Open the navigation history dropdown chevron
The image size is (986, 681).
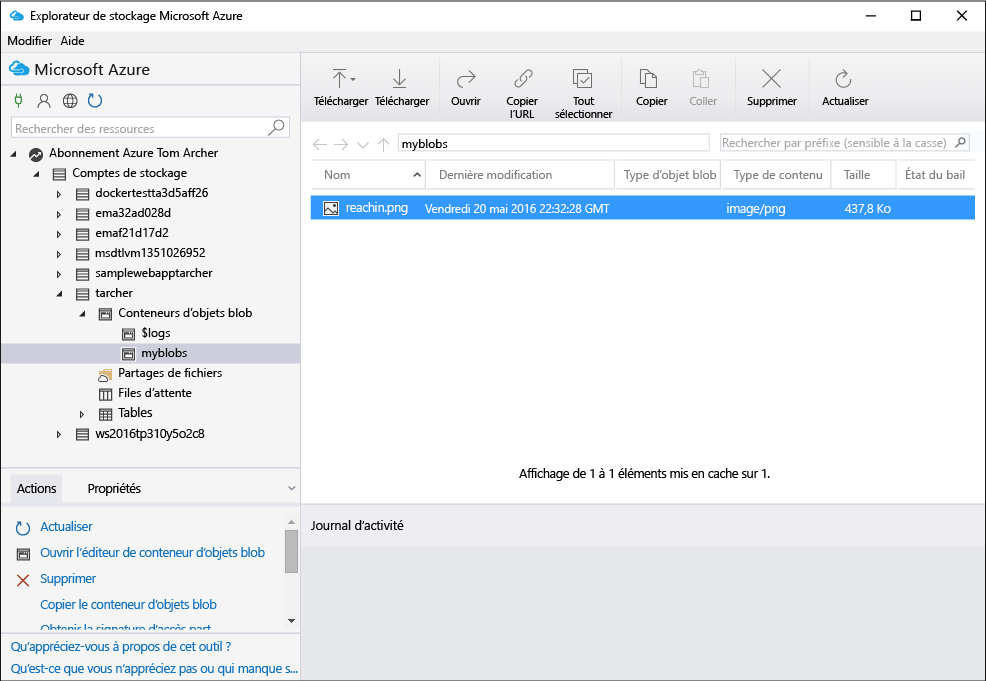pos(363,145)
